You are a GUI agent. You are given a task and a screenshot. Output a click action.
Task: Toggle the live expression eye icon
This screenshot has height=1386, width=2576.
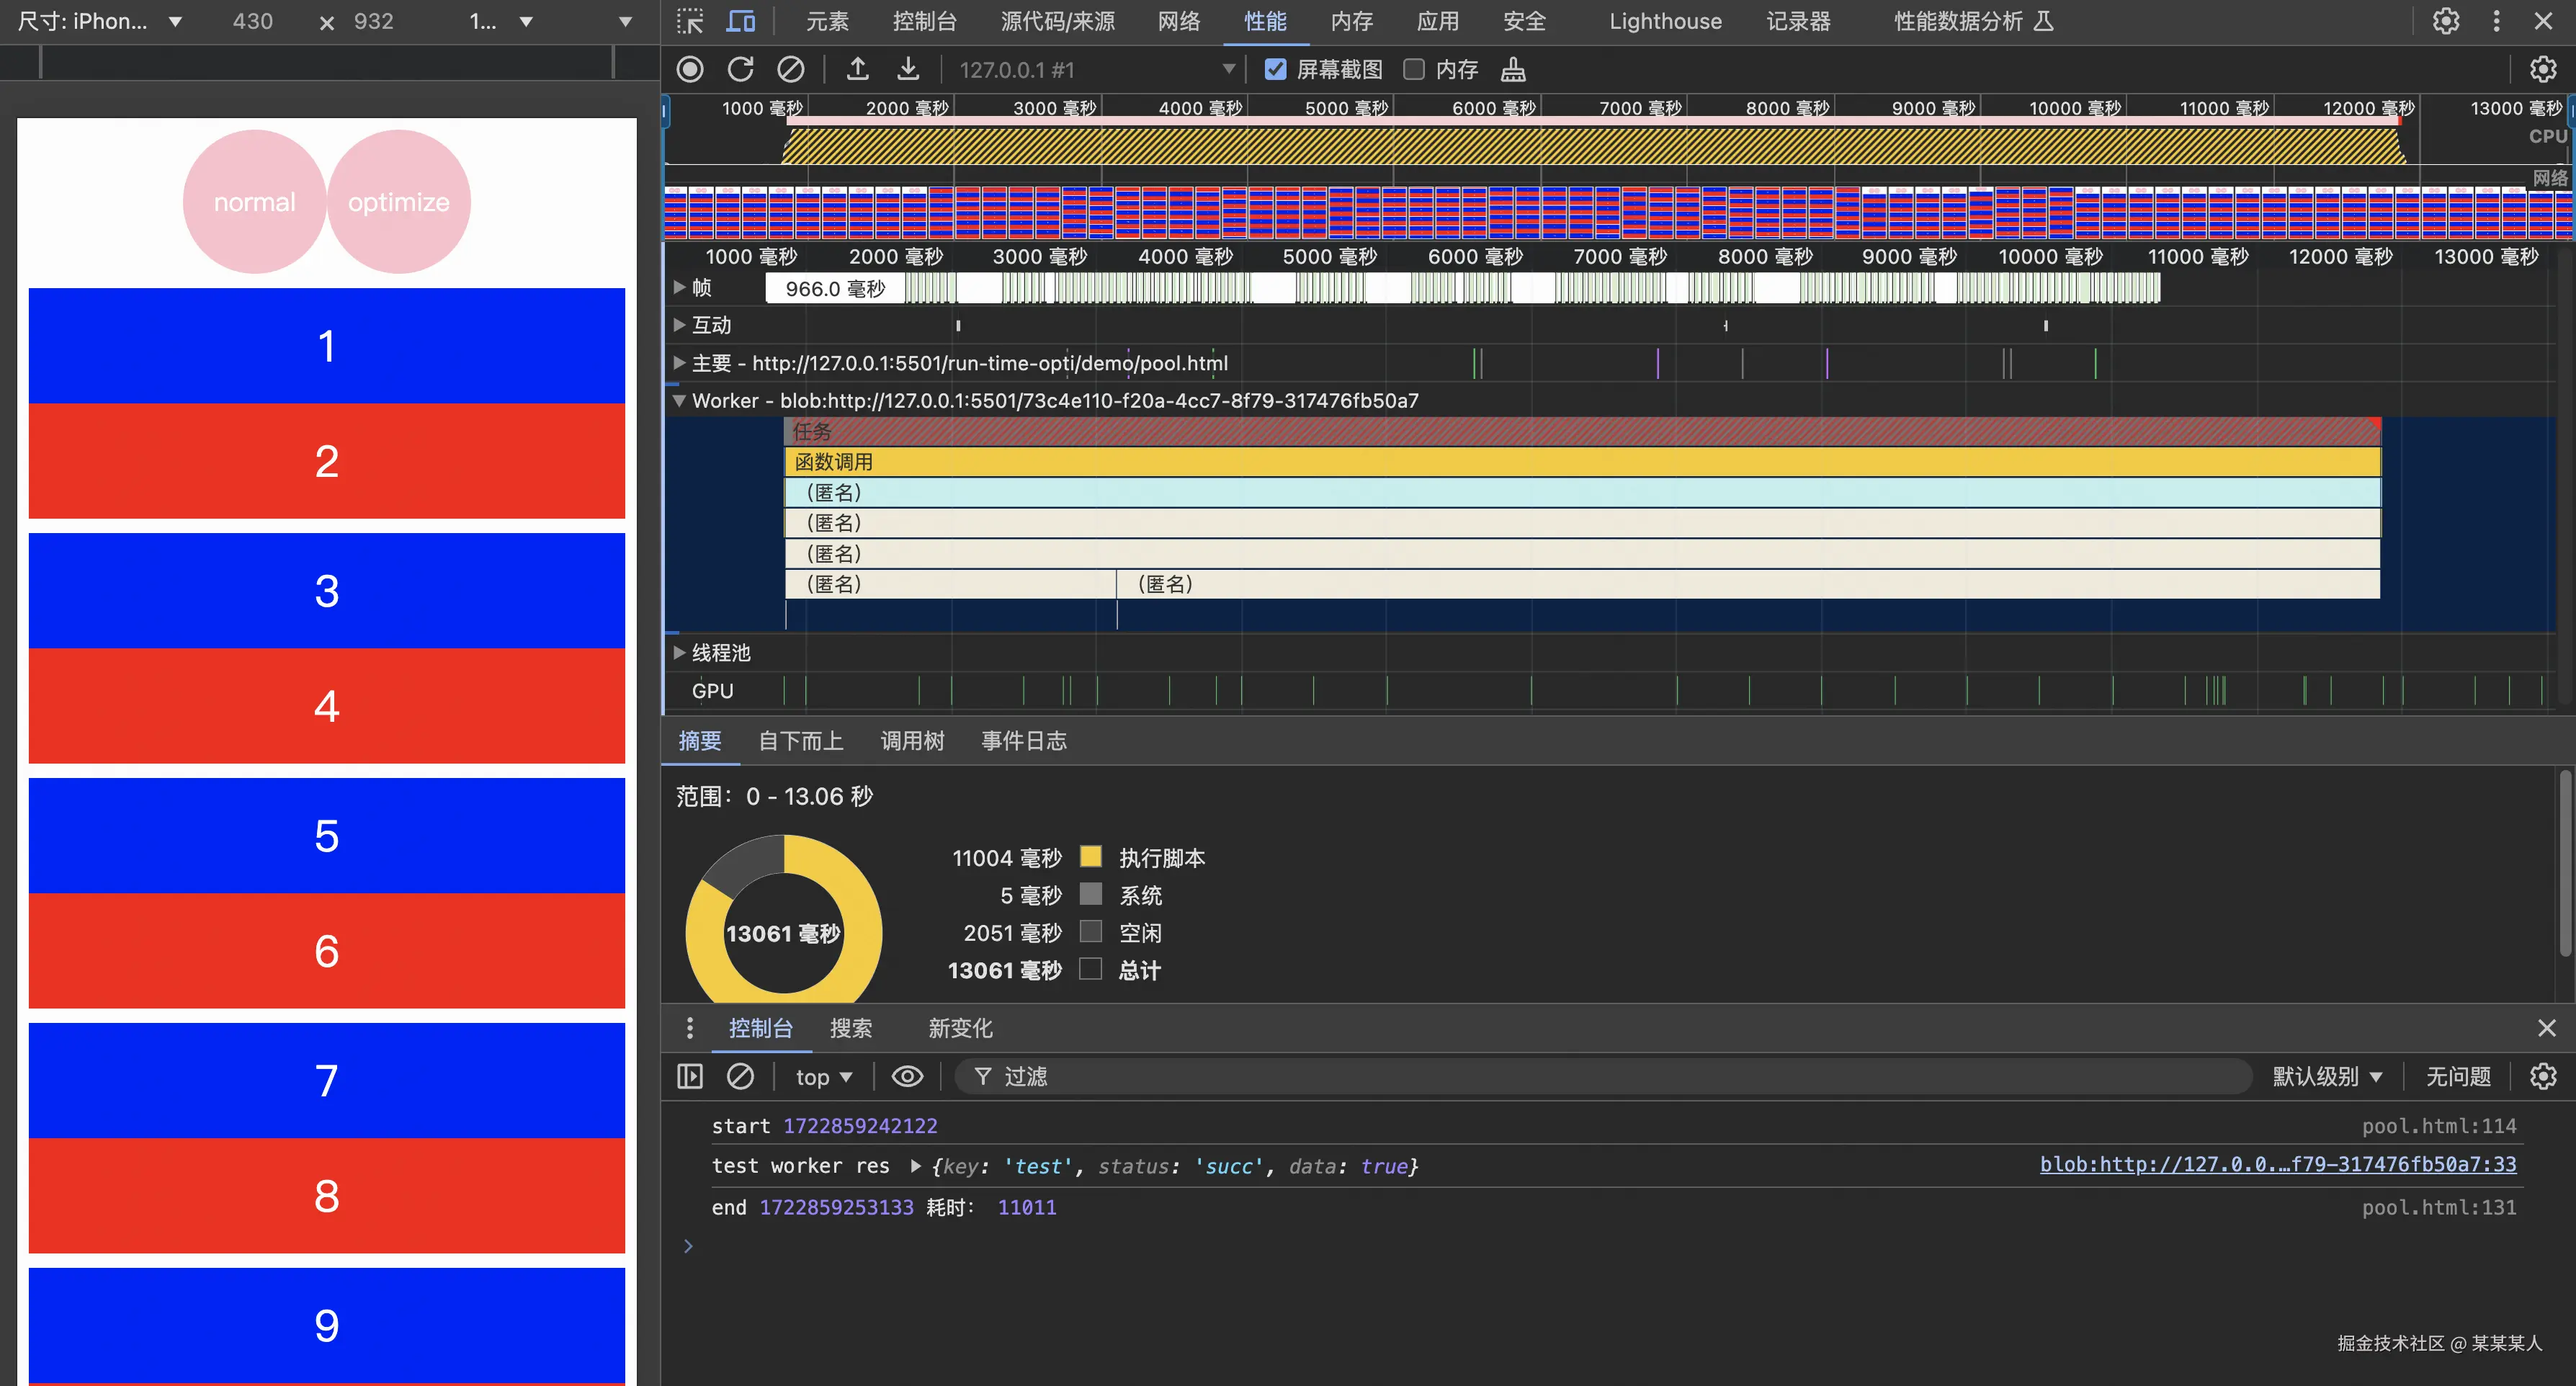907,1076
